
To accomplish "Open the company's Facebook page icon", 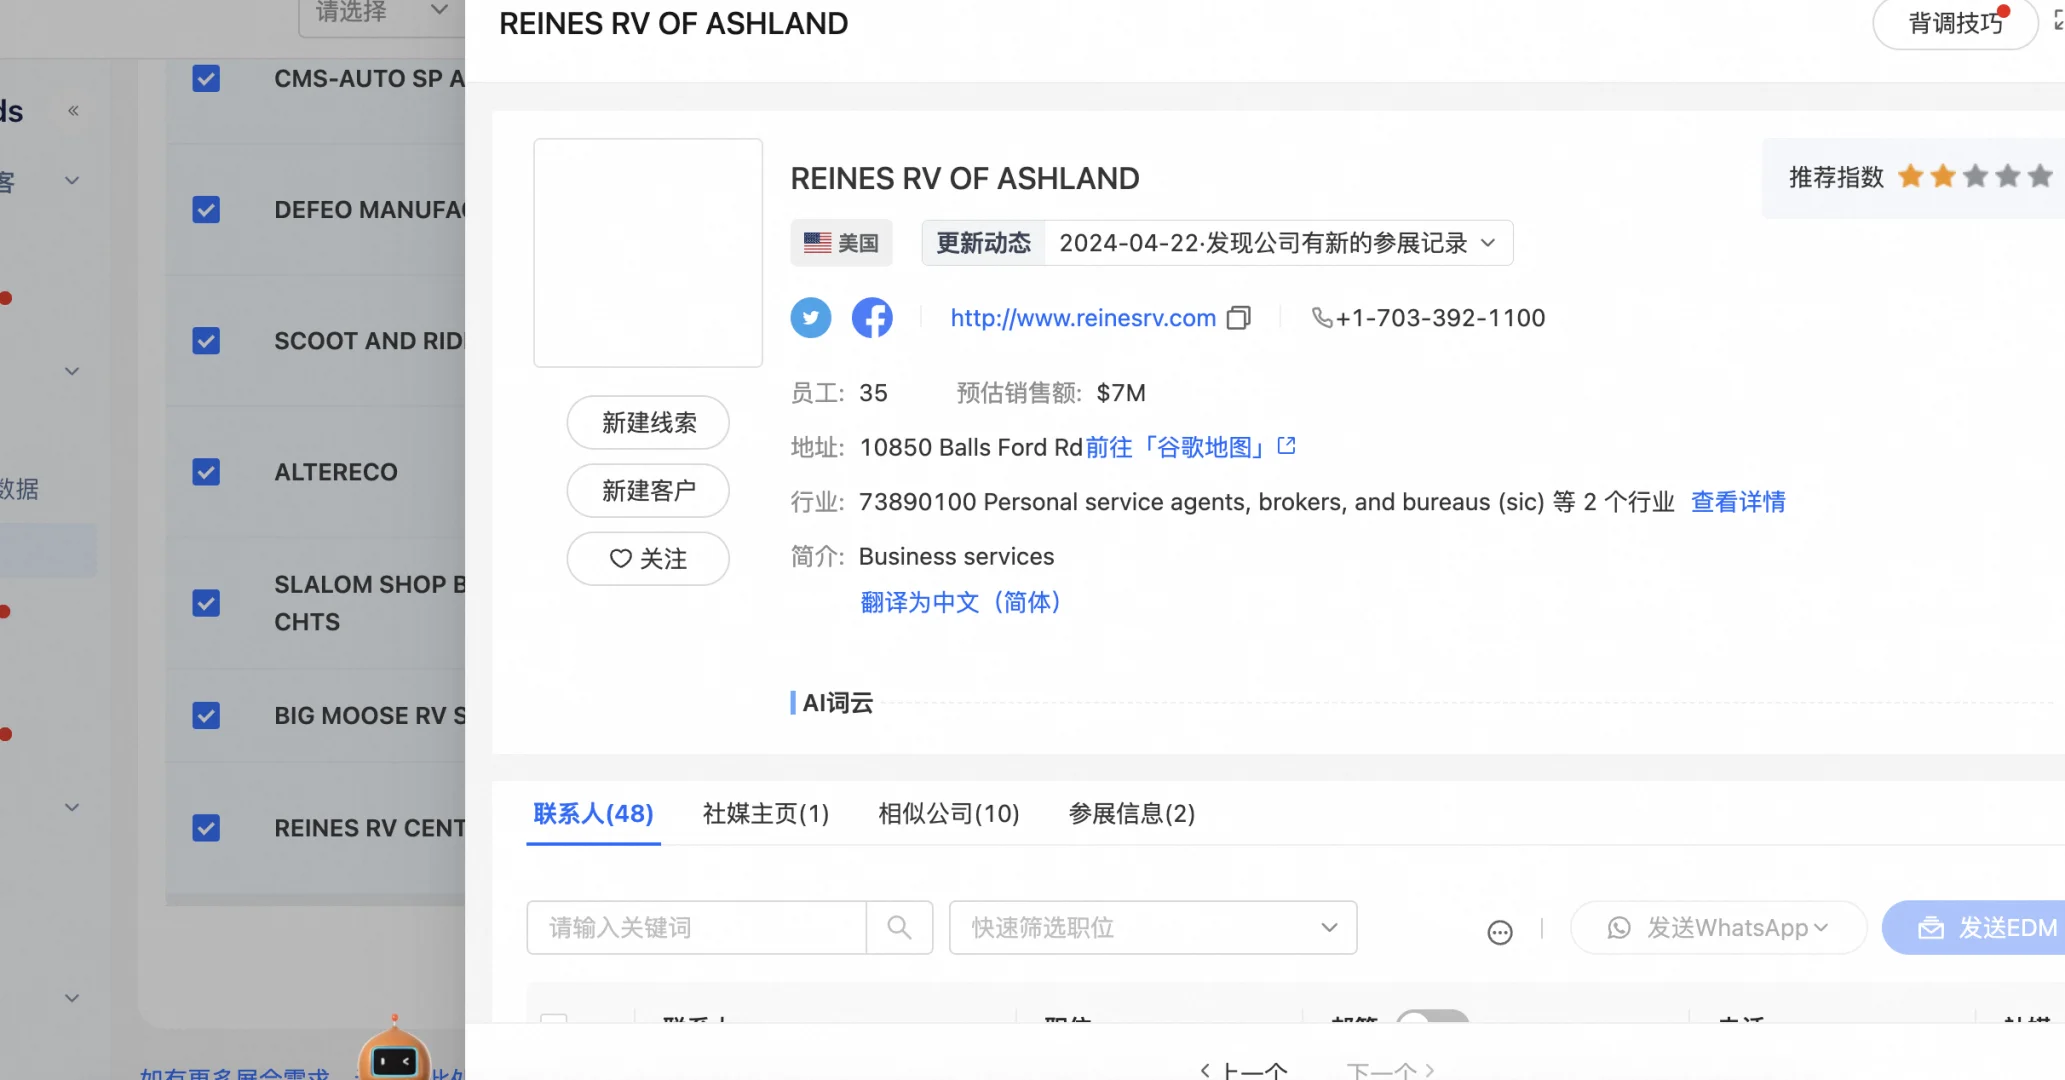I will click(x=872, y=318).
